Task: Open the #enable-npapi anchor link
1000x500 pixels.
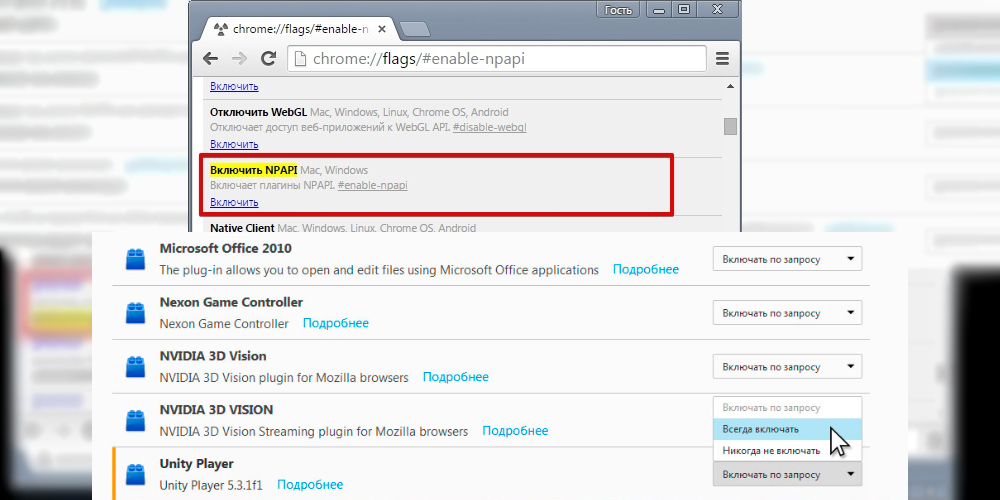Action: point(372,186)
